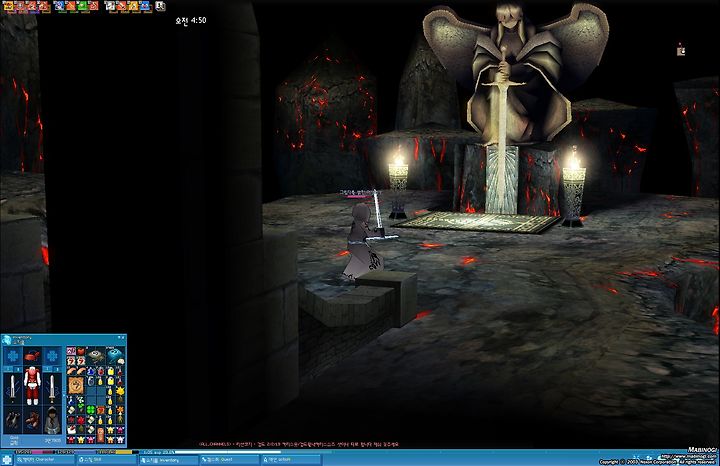Pick the purple item in inventory's top-left cell
The image size is (720, 466).
point(71,351)
